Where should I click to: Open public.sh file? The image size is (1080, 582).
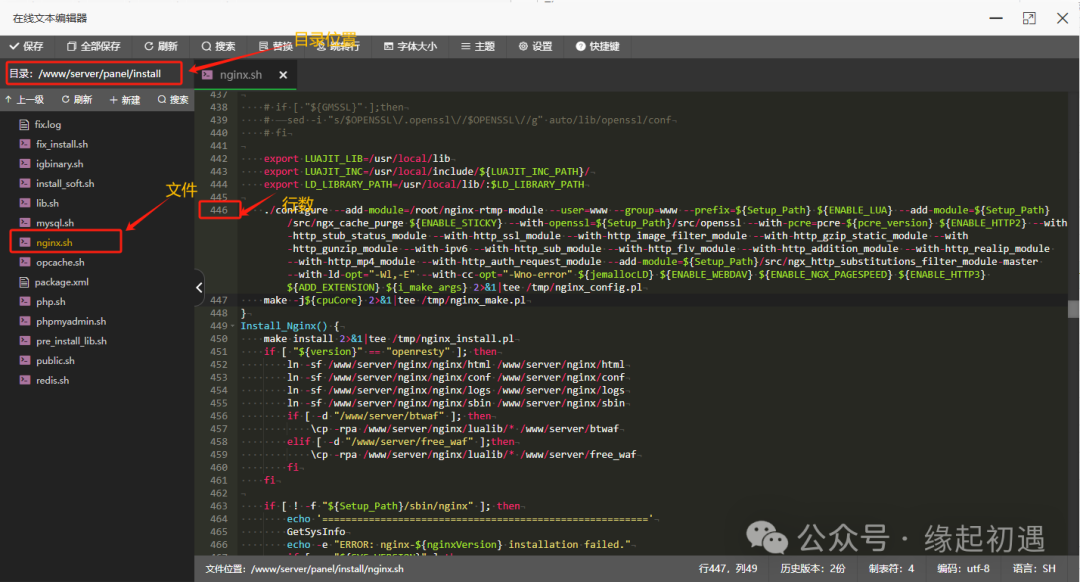tap(55, 360)
